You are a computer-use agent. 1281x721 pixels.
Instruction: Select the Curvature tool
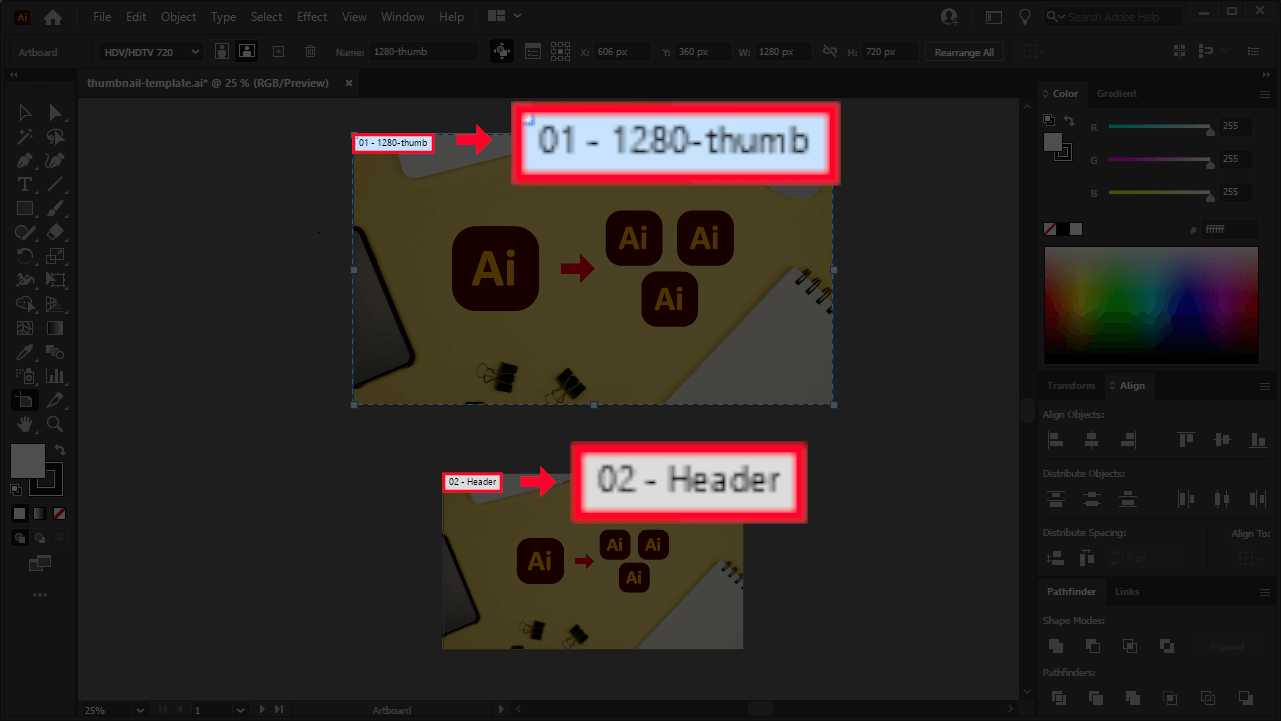(56, 160)
